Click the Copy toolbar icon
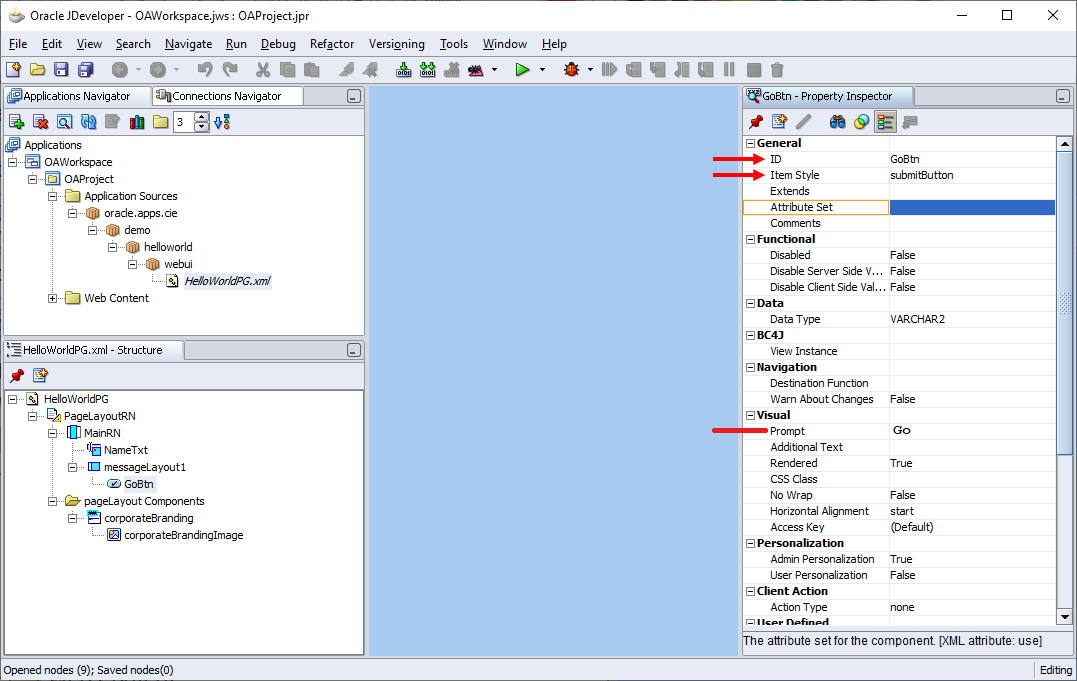The width and height of the screenshot is (1077, 681). tap(287, 69)
